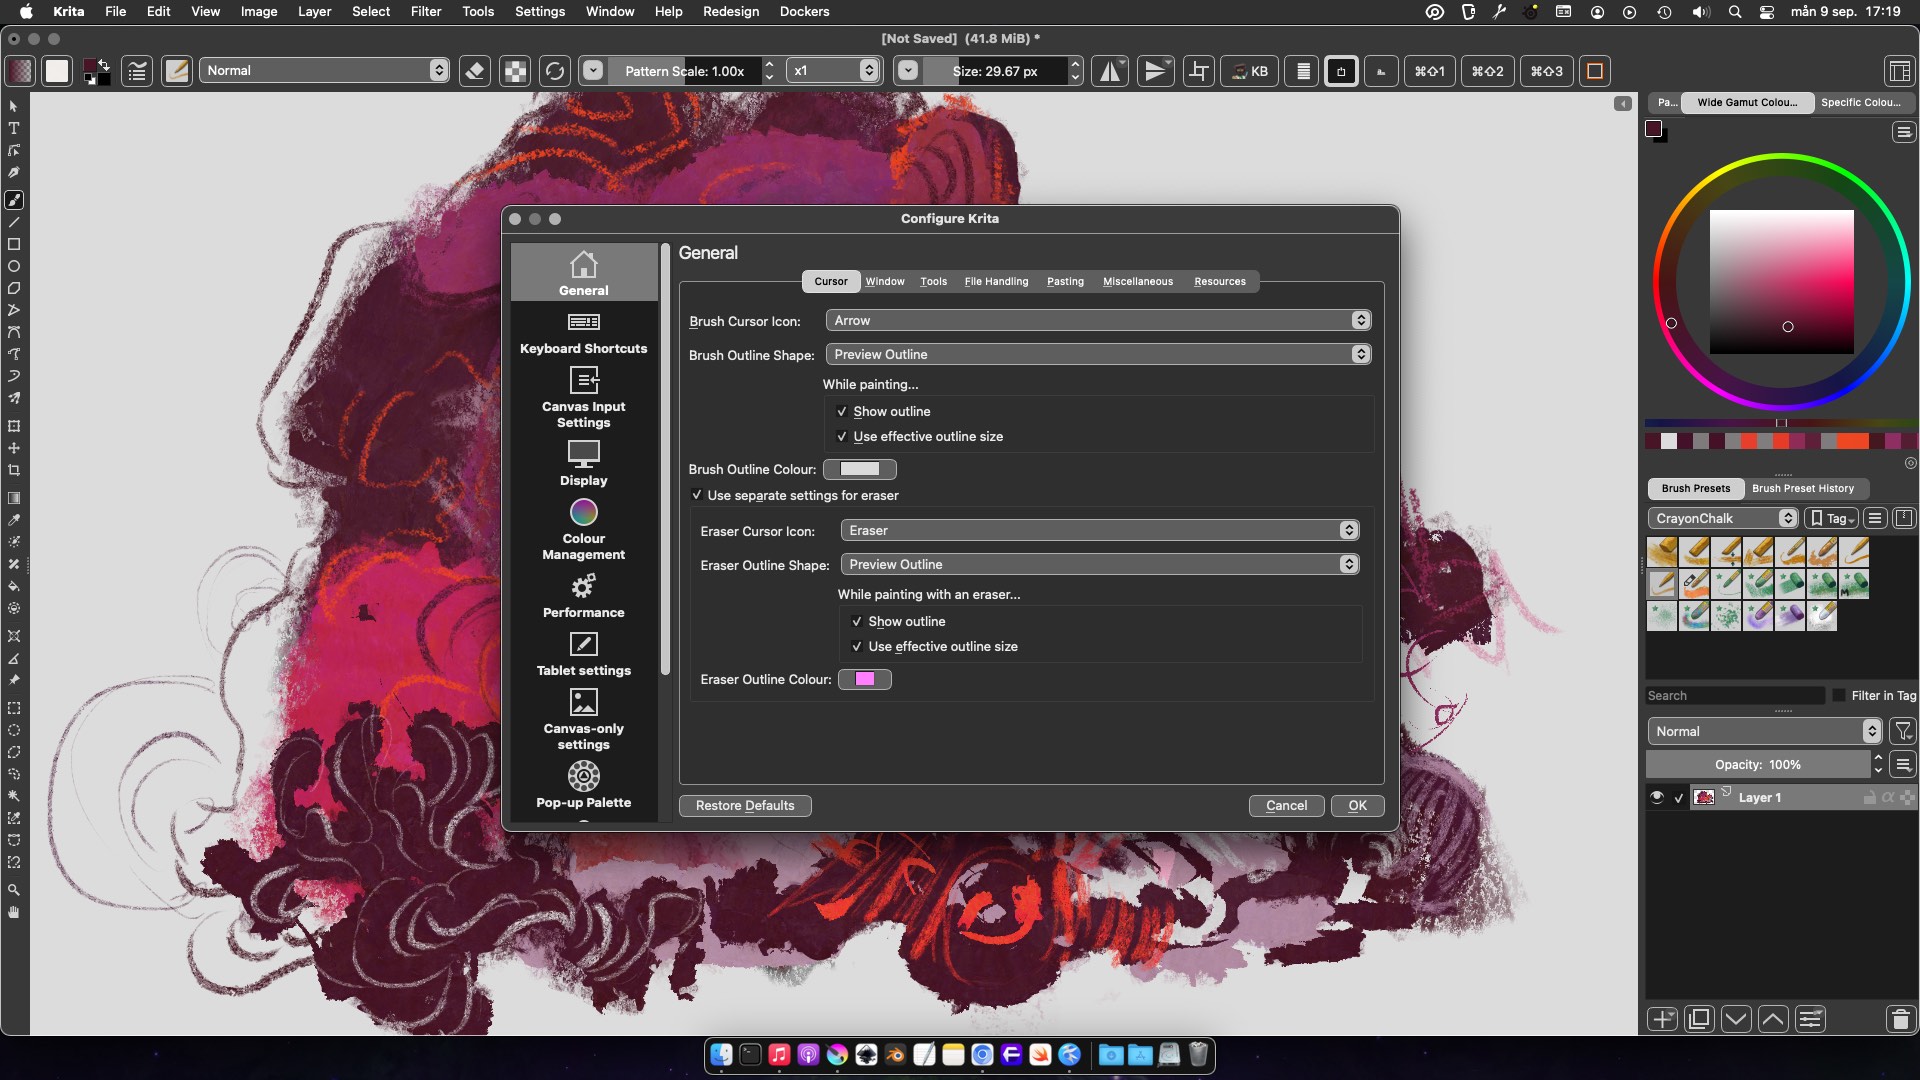Open the Filter menu in menu bar
The width and height of the screenshot is (1920, 1080).
(425, 11)
